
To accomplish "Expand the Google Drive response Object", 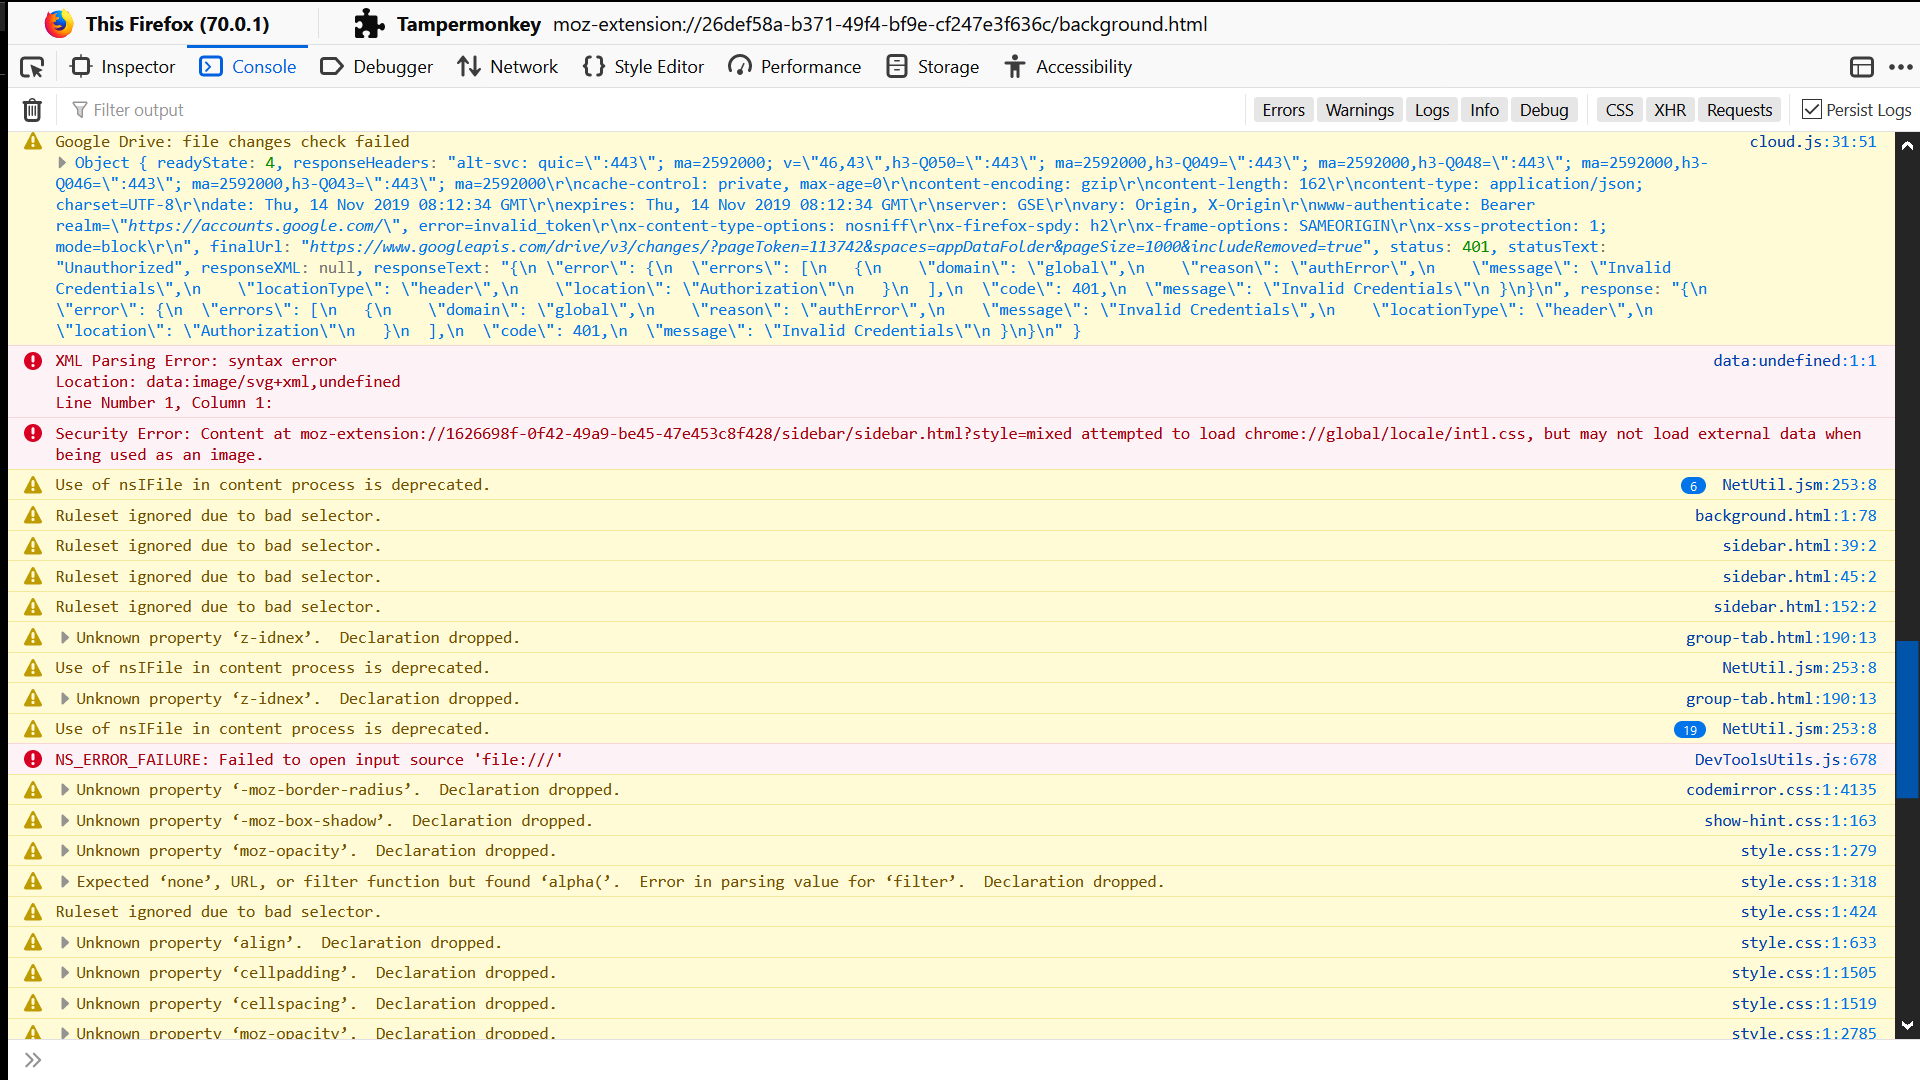I will point(63,162).
